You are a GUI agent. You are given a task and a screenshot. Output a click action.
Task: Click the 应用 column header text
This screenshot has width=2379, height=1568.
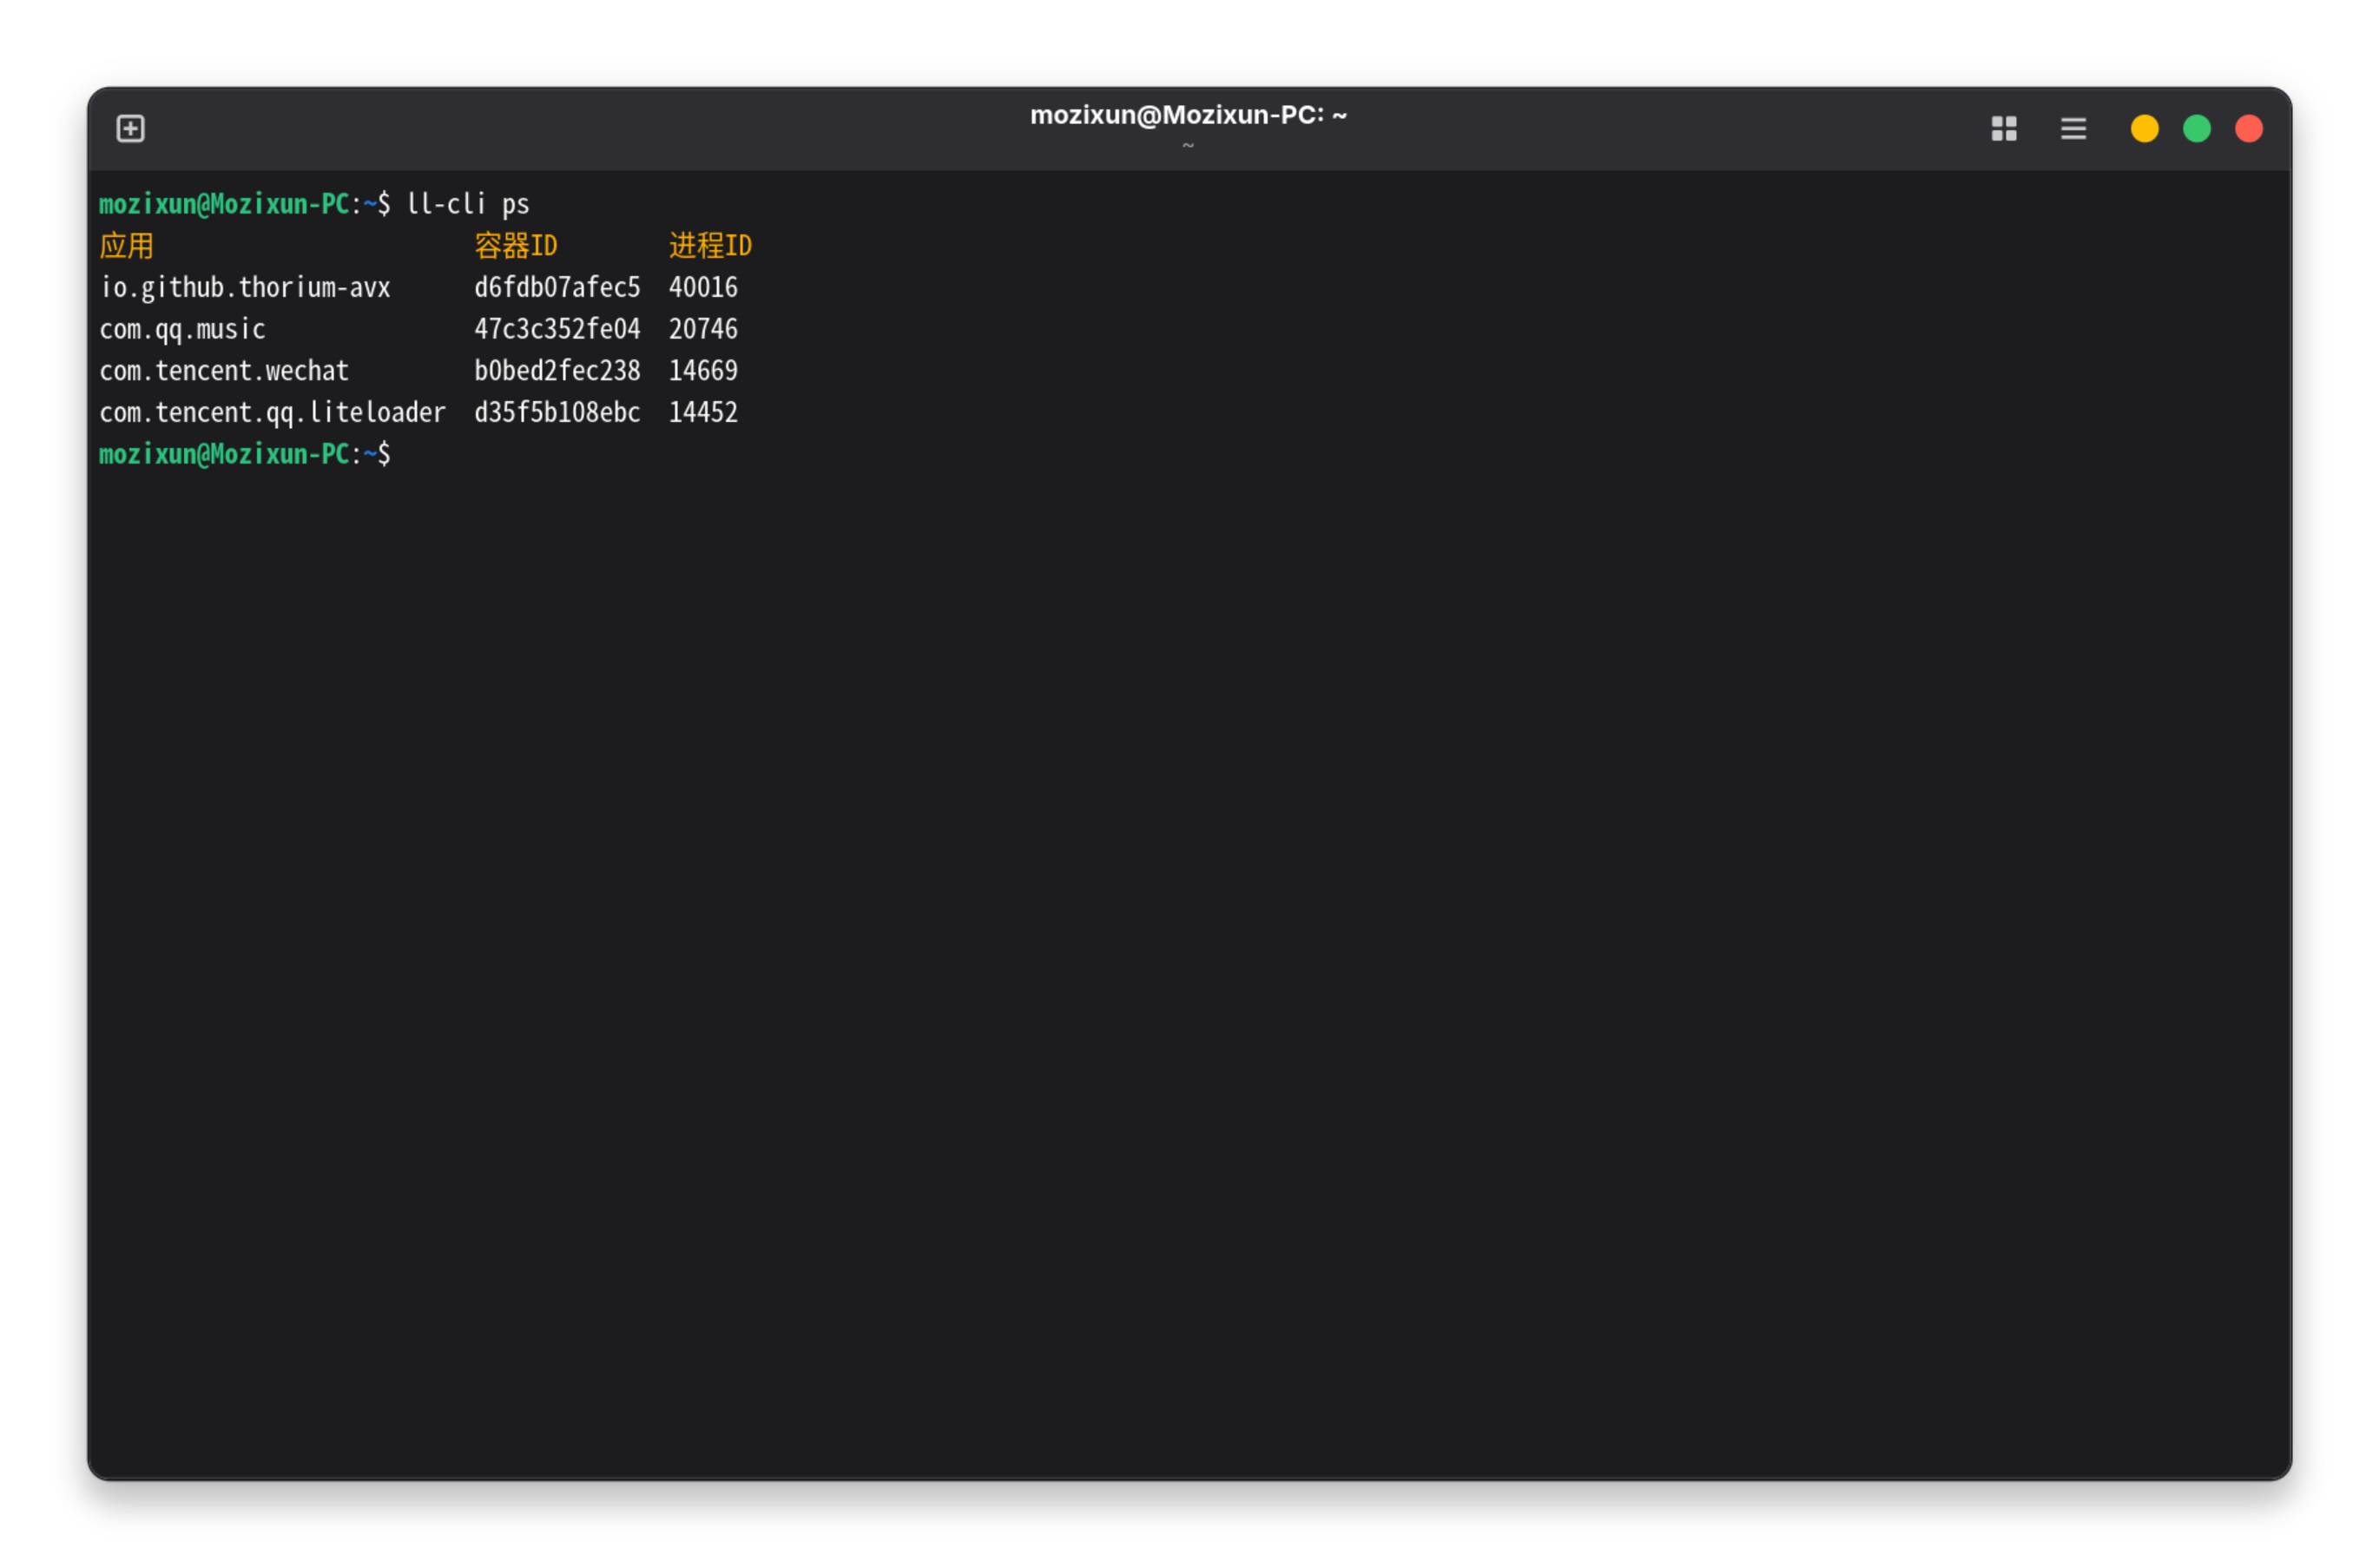point(126,246)
